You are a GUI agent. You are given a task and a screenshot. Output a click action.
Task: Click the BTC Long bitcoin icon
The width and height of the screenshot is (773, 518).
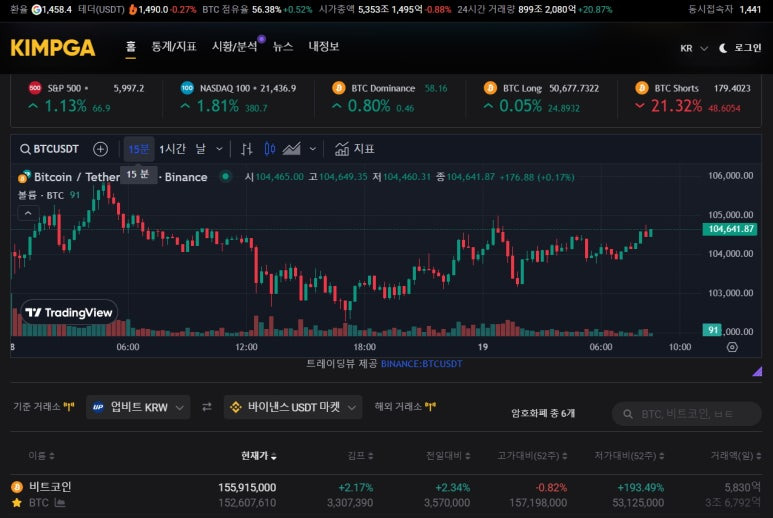490,88
